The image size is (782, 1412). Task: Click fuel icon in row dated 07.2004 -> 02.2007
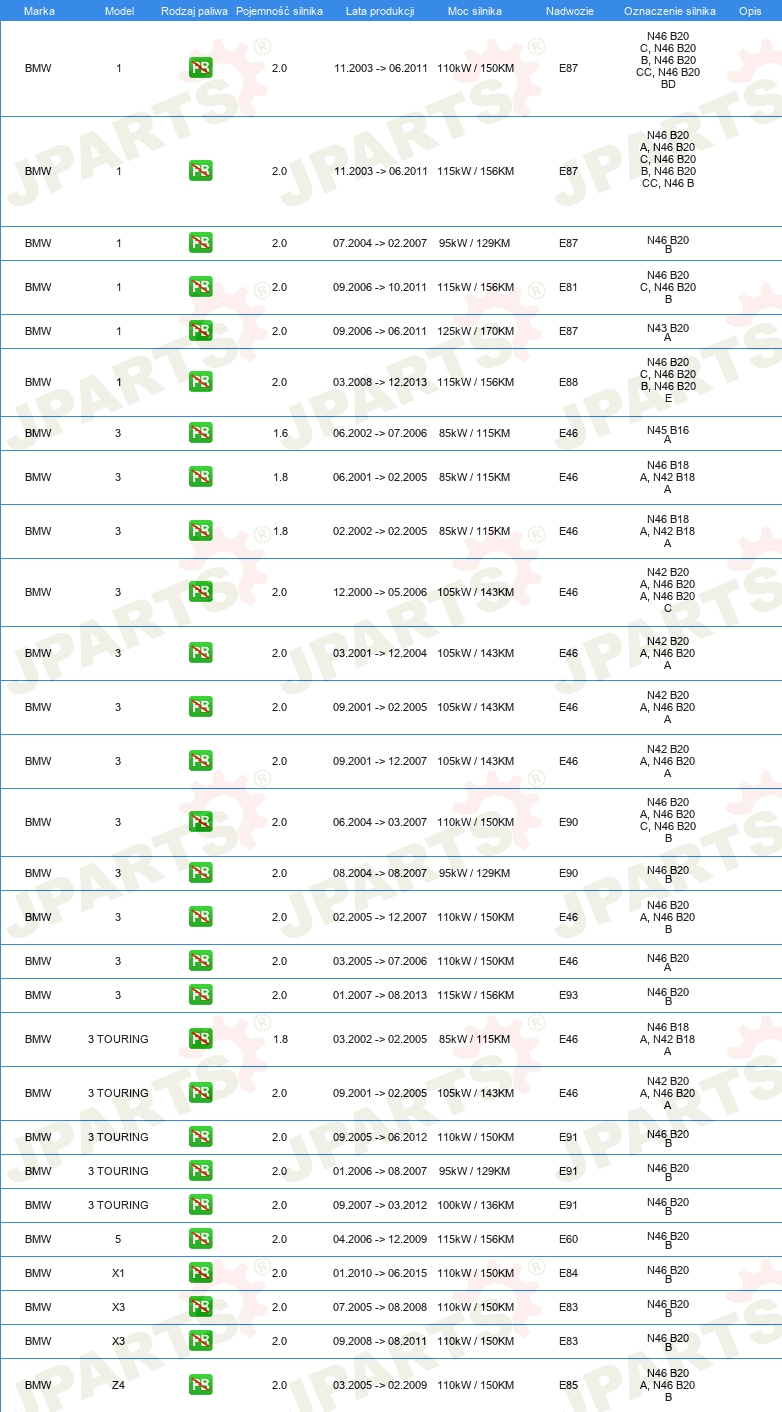click(201, 243)
